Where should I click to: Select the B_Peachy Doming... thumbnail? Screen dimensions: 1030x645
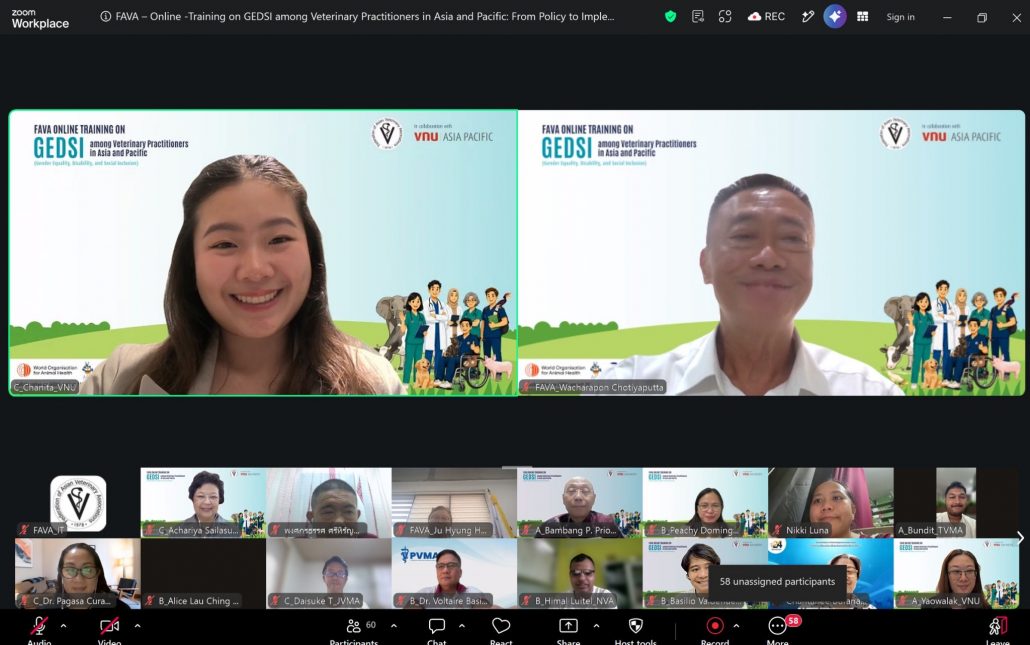[705, 503]
